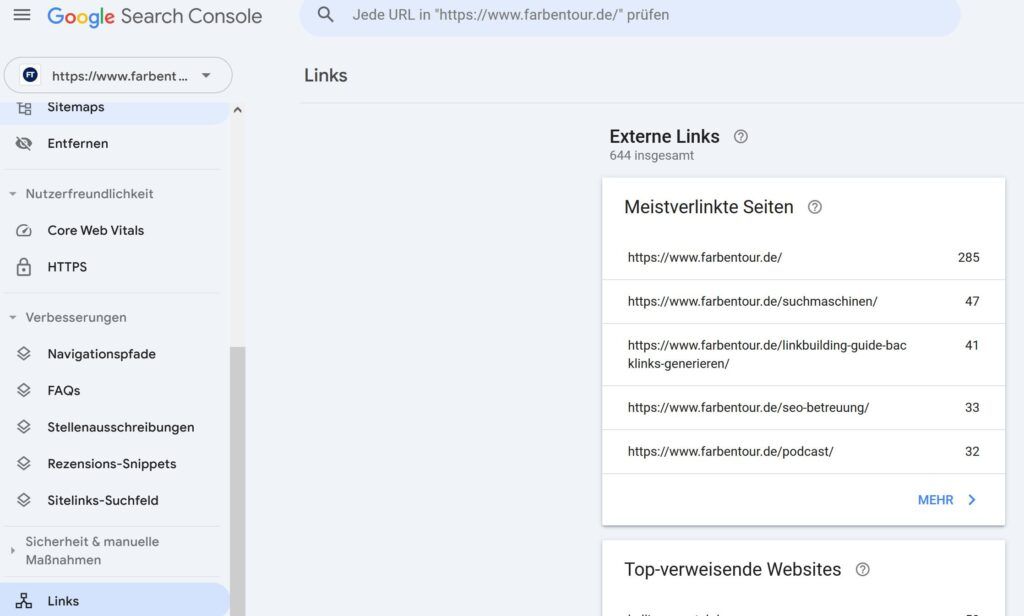Click the Core Web Vitals gauge icon
Viewport: 1024px width, 616px height.
(x=24, y=230)
